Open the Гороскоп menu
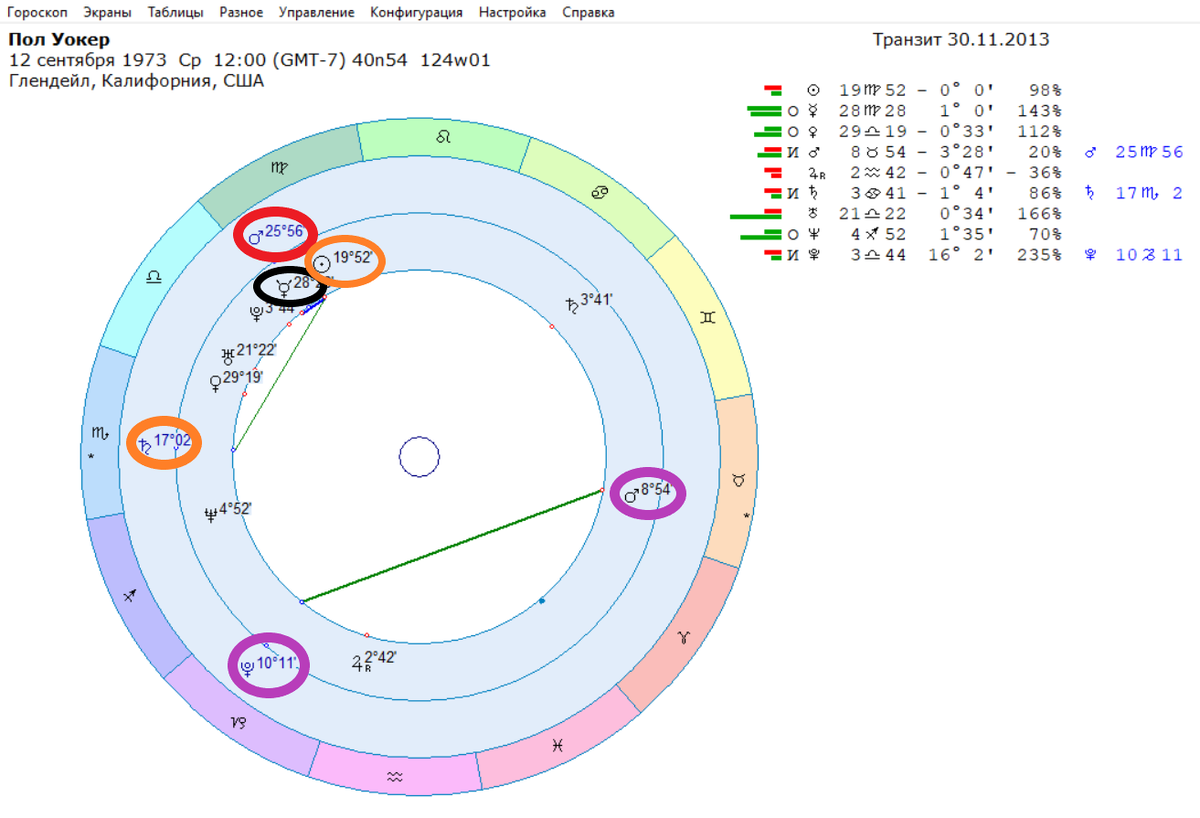 pos(39,13)
